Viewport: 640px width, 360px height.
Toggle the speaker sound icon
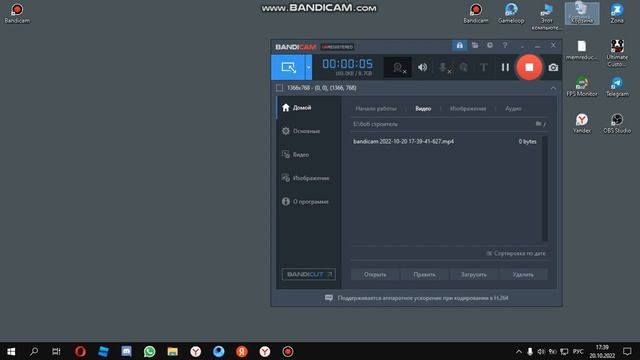(422, 67)
